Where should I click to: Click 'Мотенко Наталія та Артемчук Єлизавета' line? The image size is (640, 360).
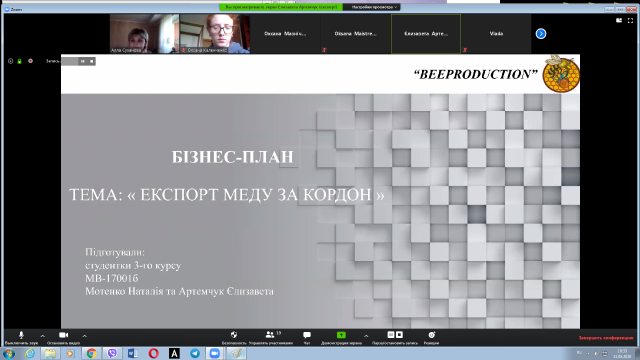point(180,291)
